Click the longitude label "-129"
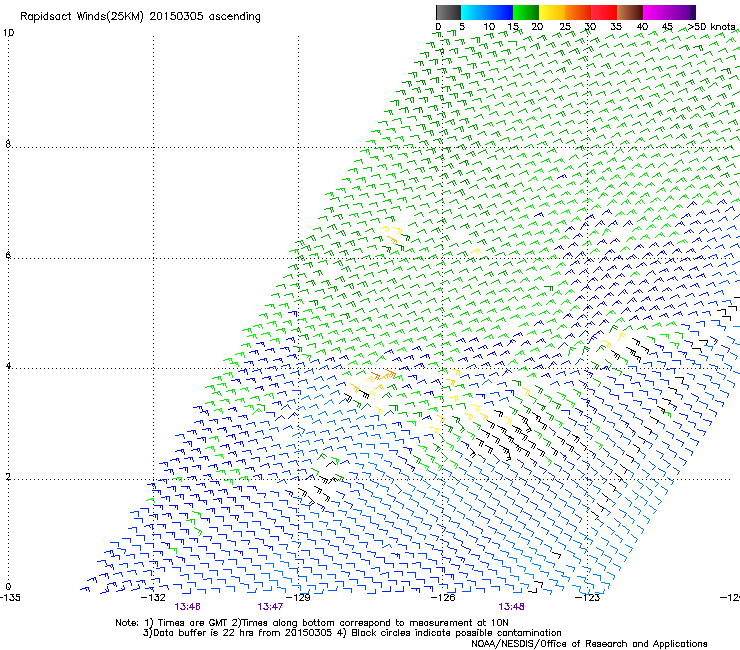Viewport: 740px width, 650px height. [x=298, y=598]
